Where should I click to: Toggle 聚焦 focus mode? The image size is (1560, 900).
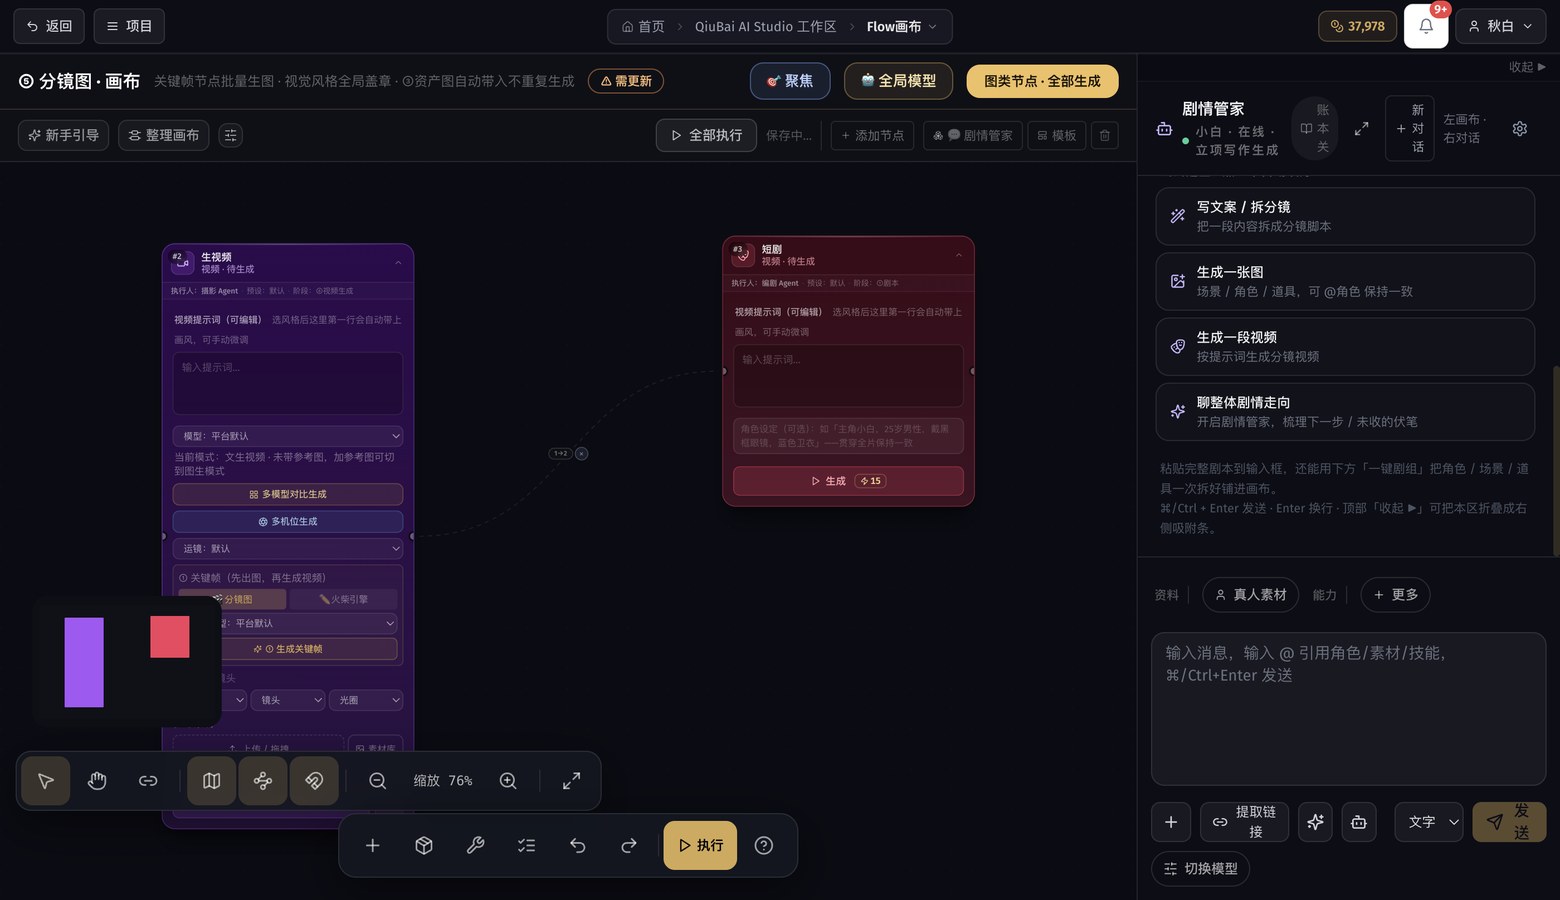coord(790,81)
